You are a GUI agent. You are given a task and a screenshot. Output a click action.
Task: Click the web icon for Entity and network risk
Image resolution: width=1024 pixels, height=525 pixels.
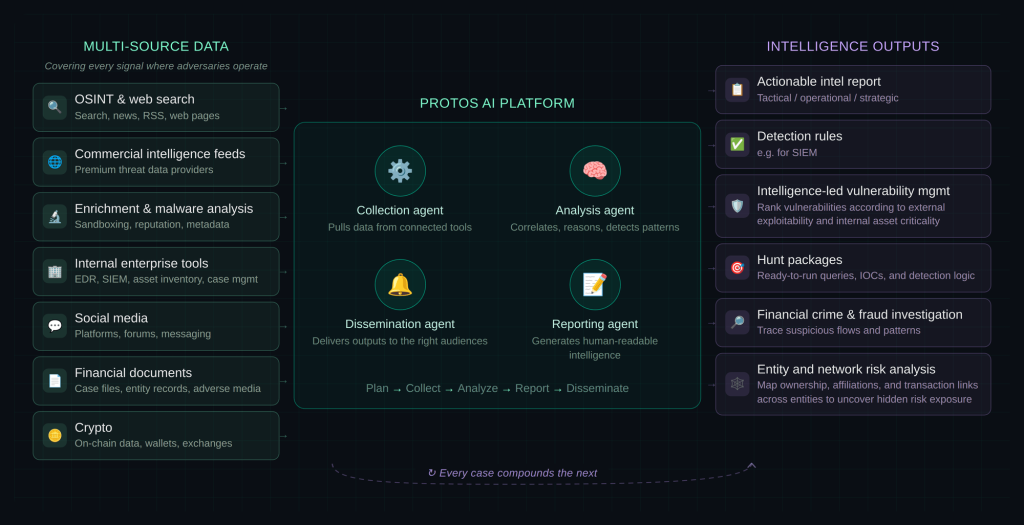tap(737, 384)
